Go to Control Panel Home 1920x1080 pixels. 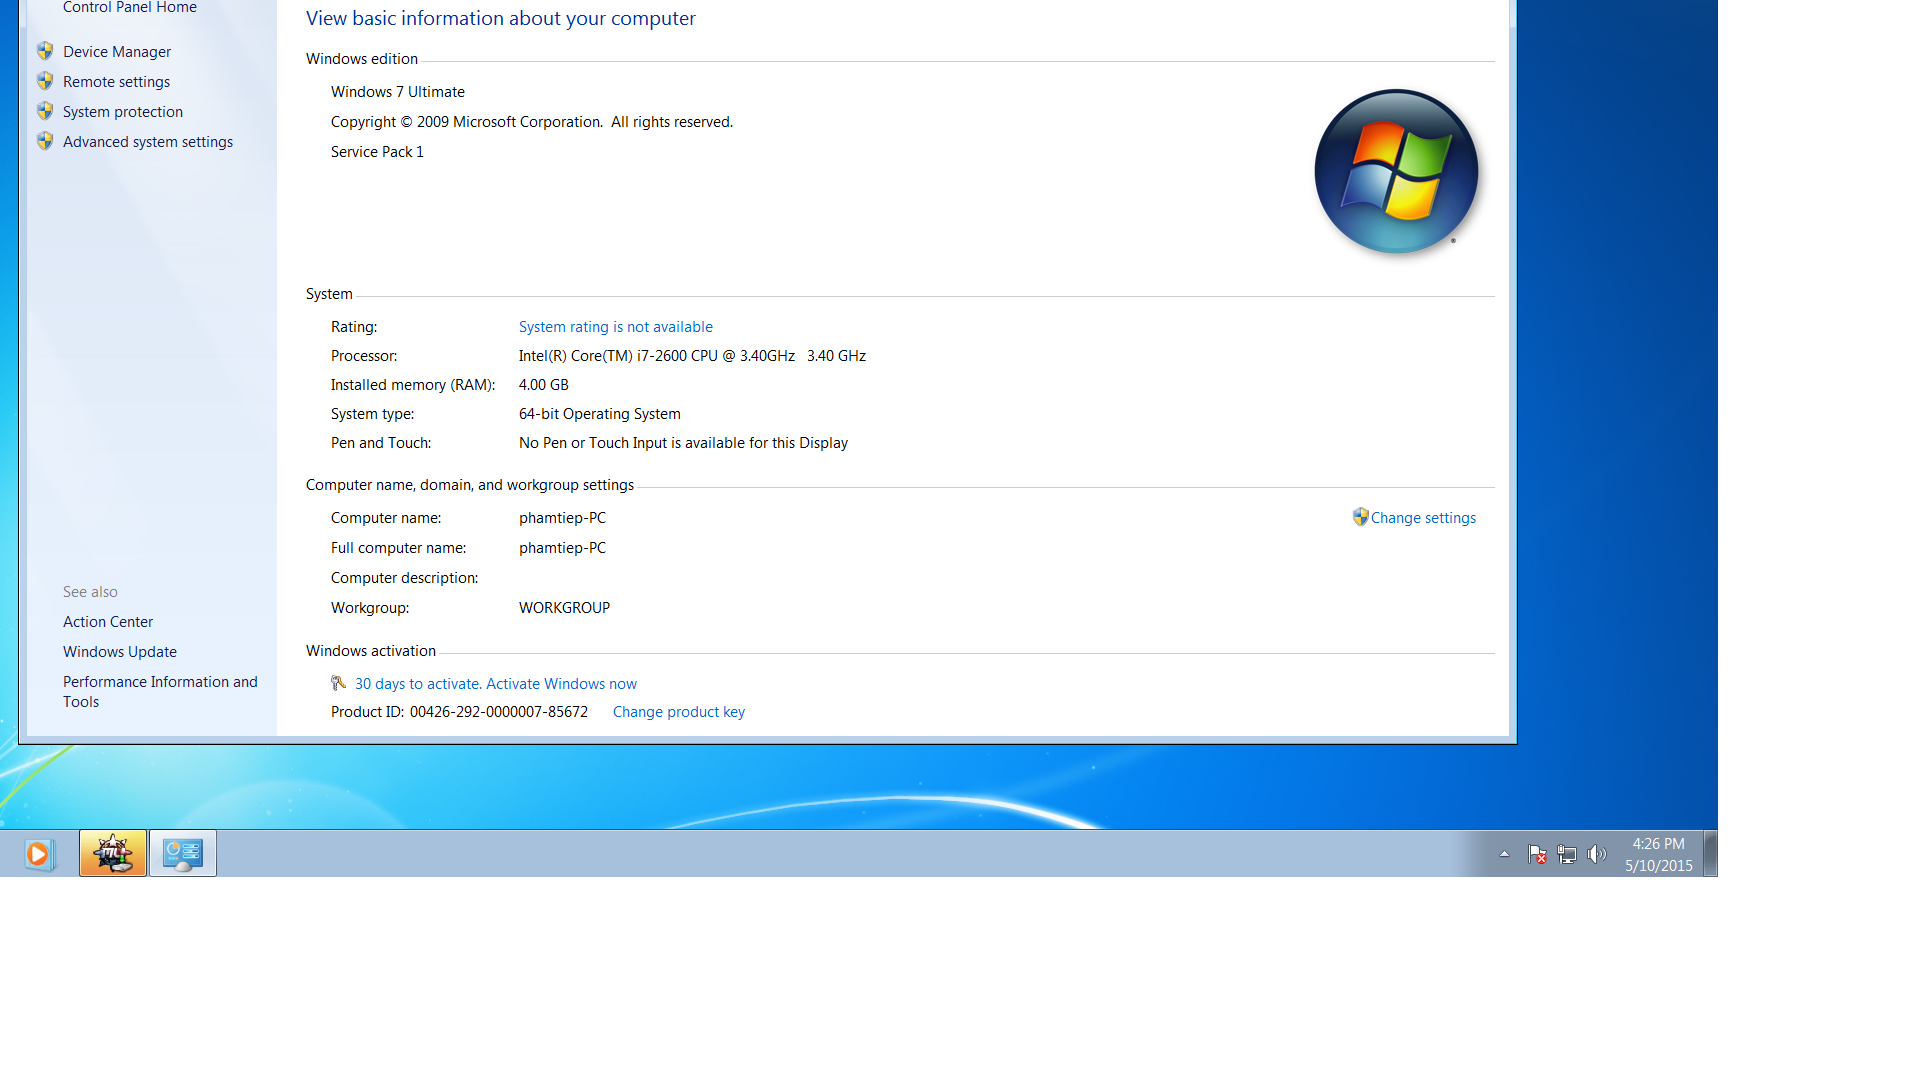click(x=130, y=8)
